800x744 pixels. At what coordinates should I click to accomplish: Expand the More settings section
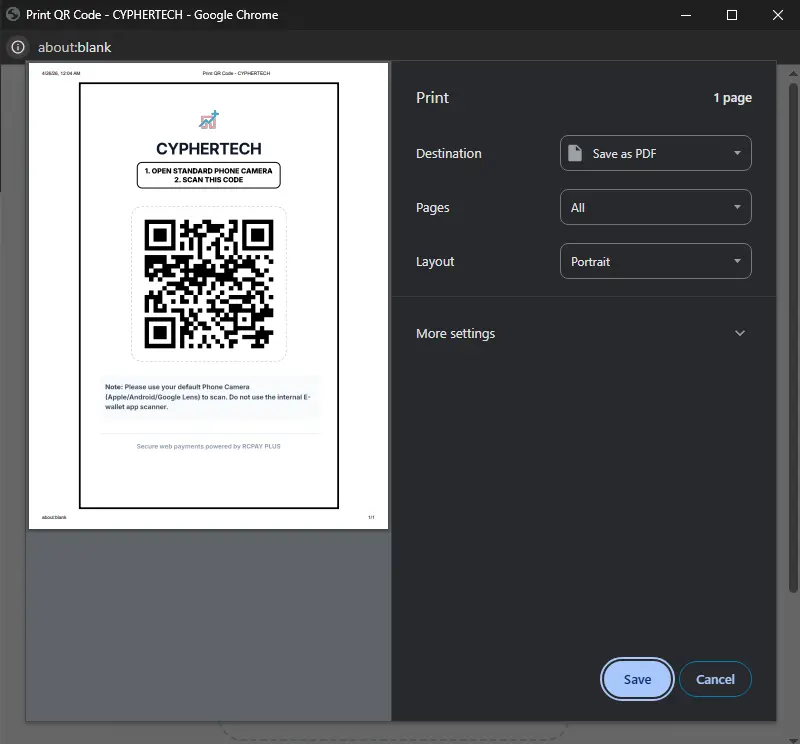(x=583, y=333)
